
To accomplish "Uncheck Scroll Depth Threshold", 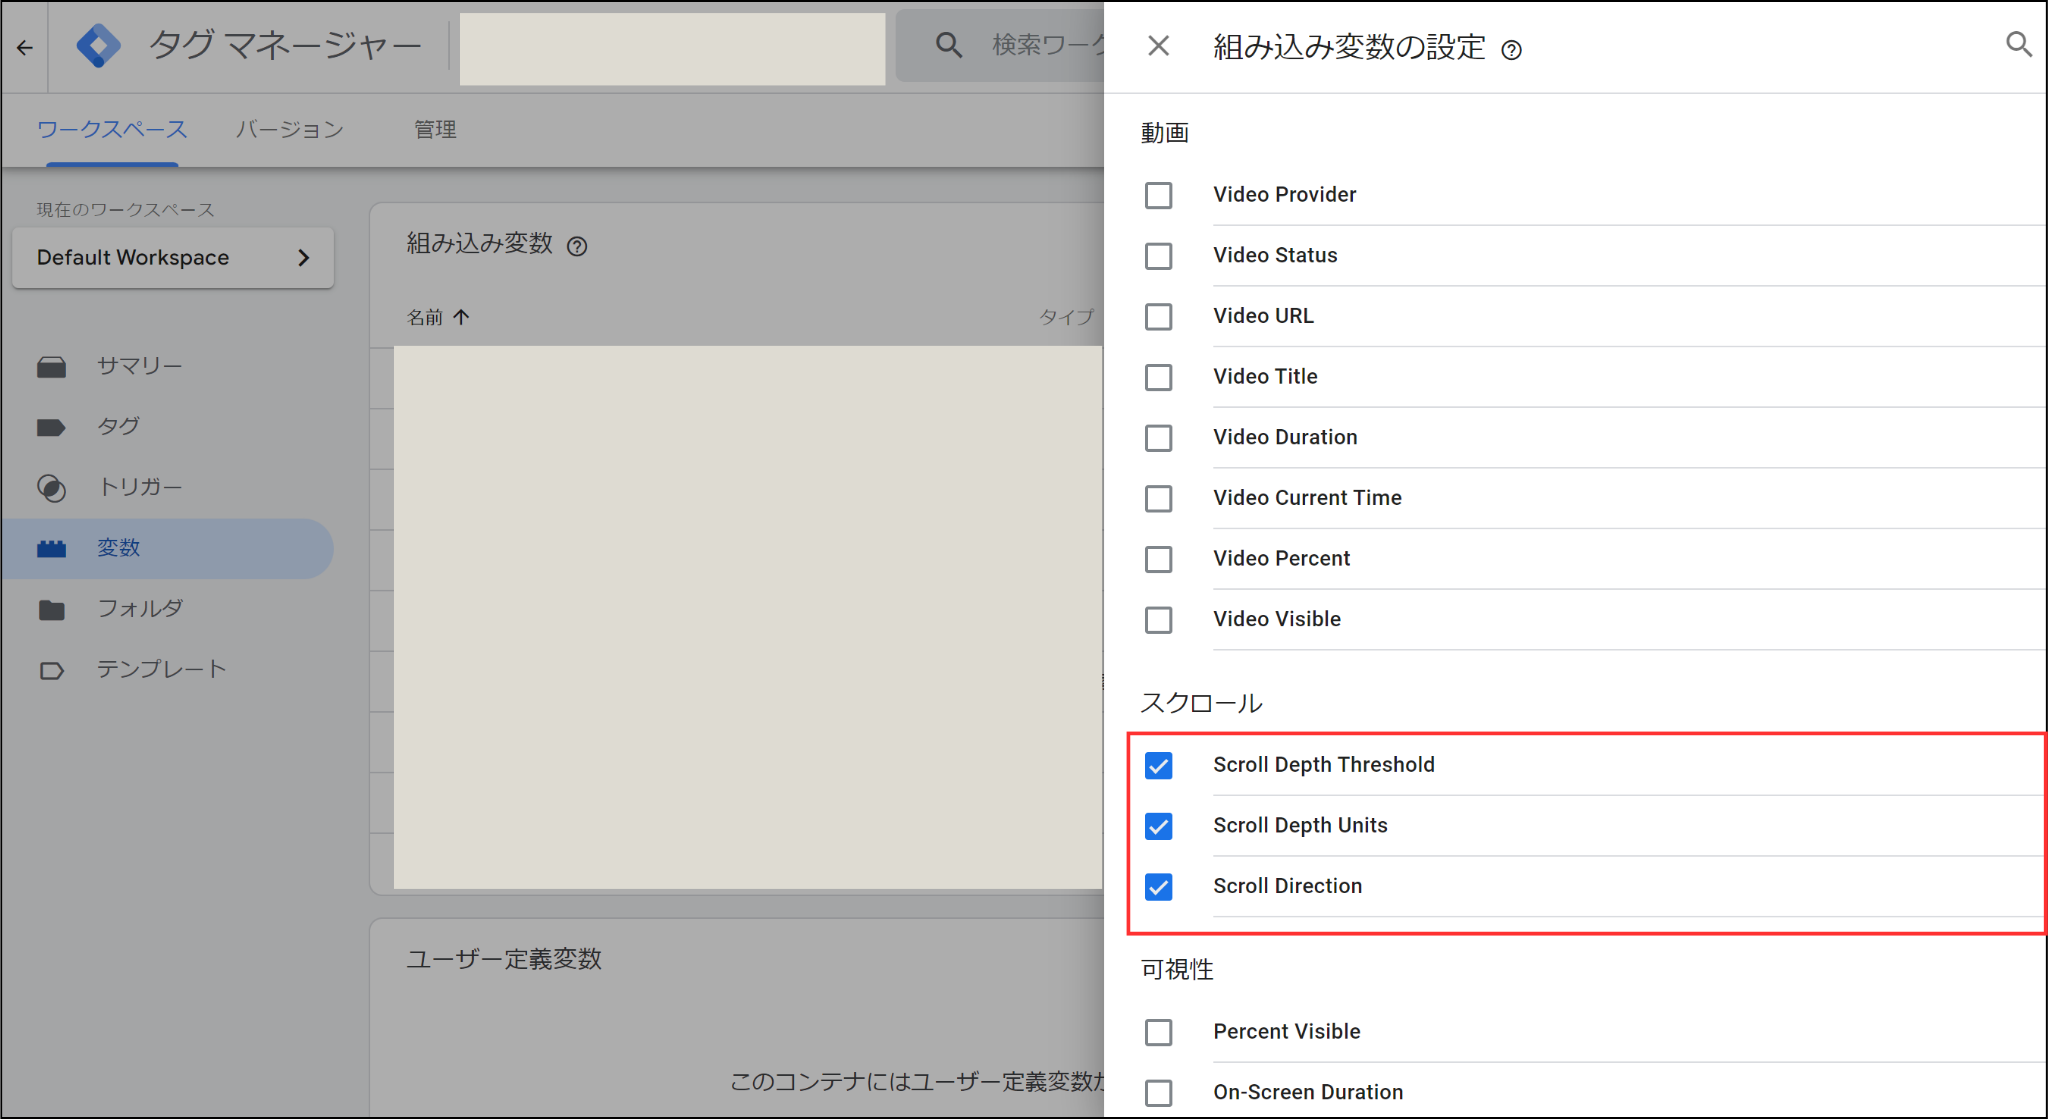I will click(1158, 766).
